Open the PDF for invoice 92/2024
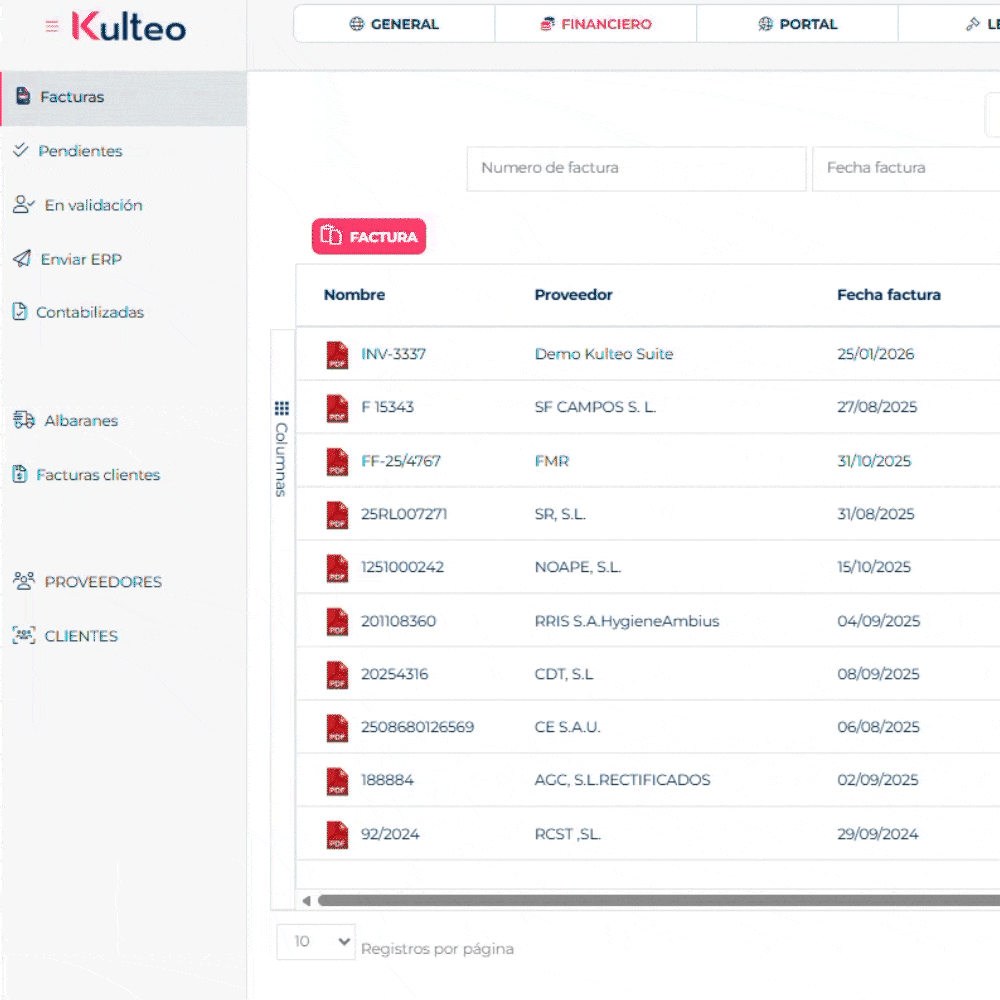The width and height of the screenshot is (1000, 1000). point(337,833)
